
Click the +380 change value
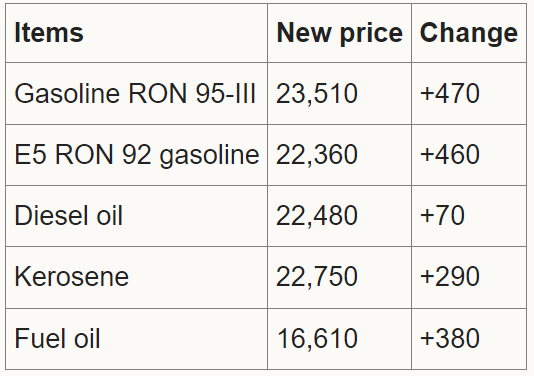(x=450, y=339)
